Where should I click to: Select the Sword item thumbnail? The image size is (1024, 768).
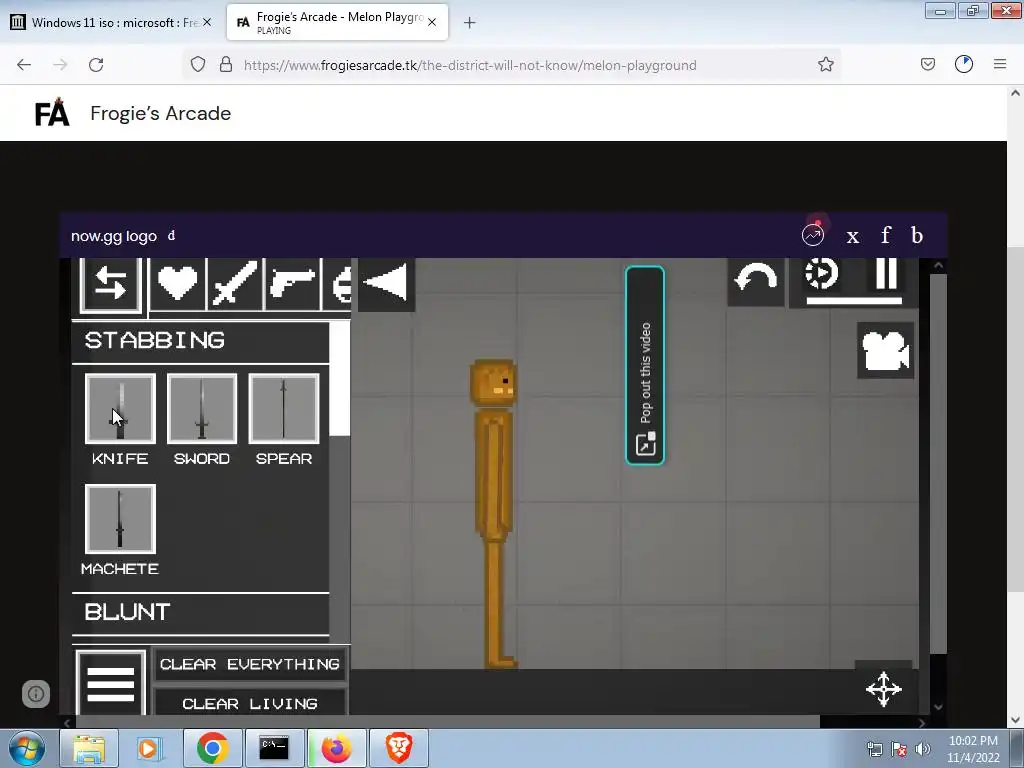(202, 409)
